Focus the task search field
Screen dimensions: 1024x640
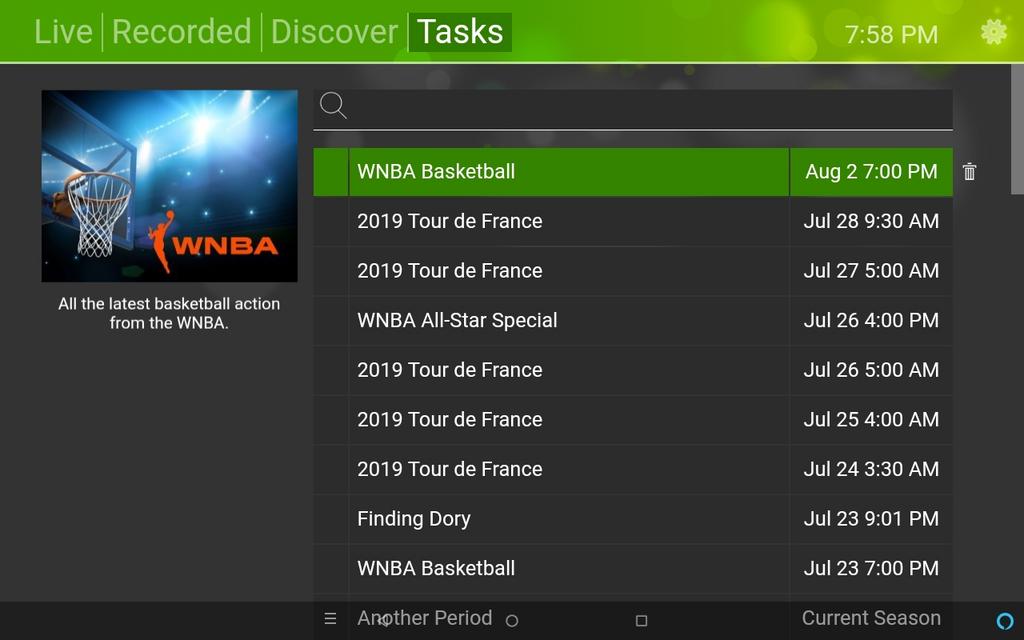pos(633,109)
